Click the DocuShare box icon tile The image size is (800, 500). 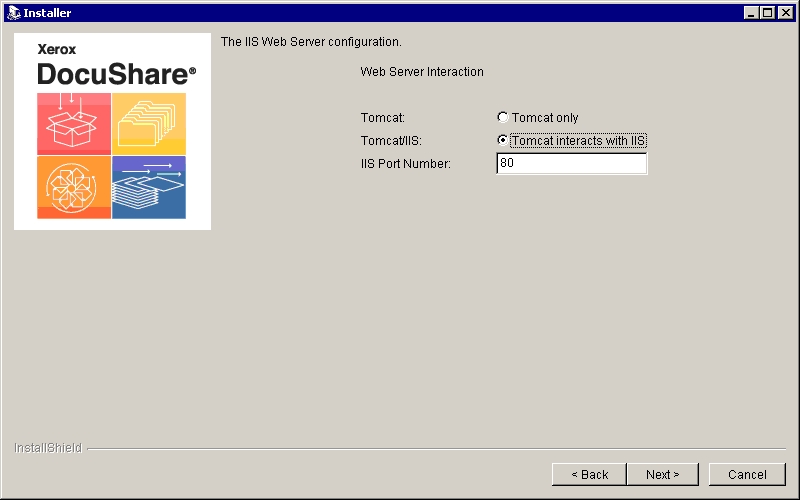[x=74, y=123]
